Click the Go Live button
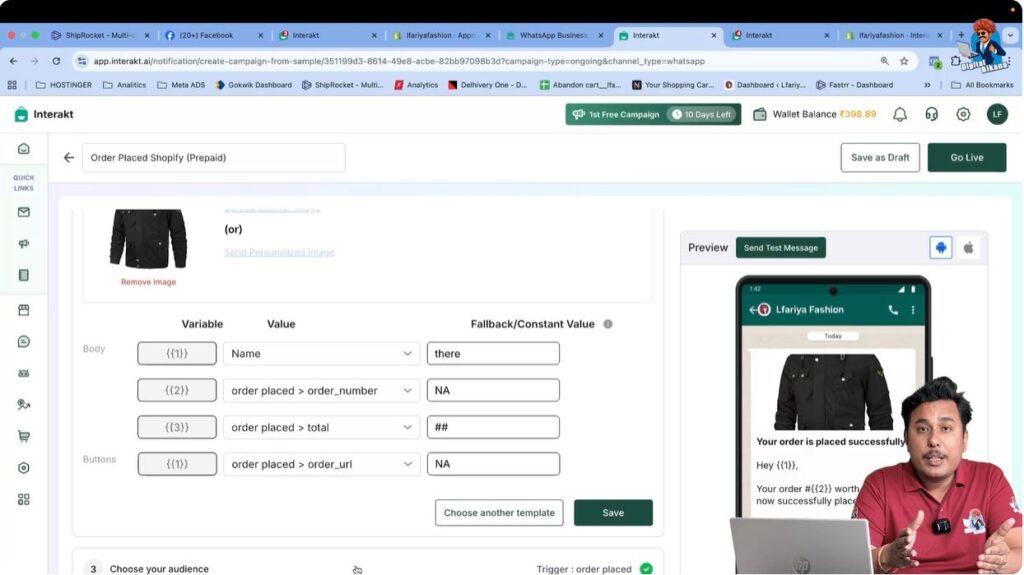This screenshot has width=1024, height=575. (967, 157)
